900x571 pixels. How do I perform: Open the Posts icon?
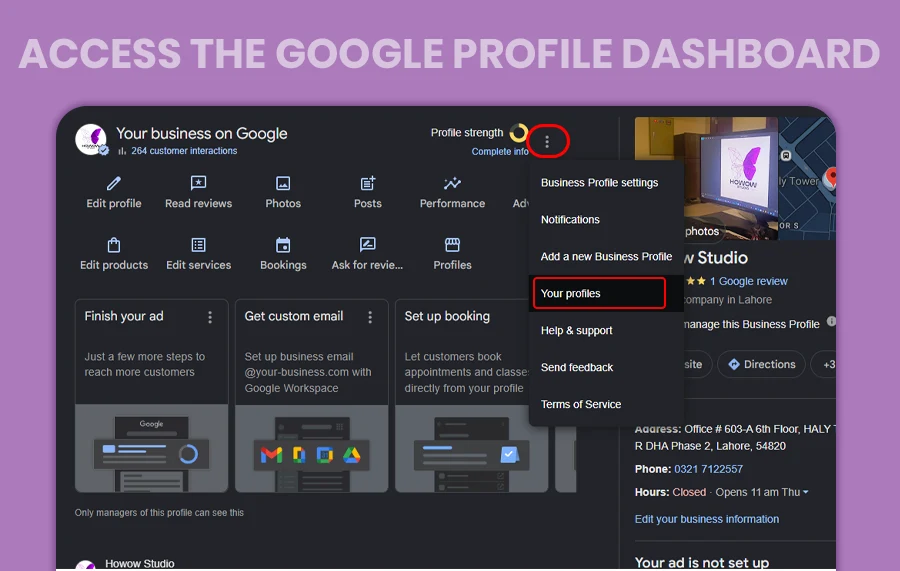coord(367,184)
